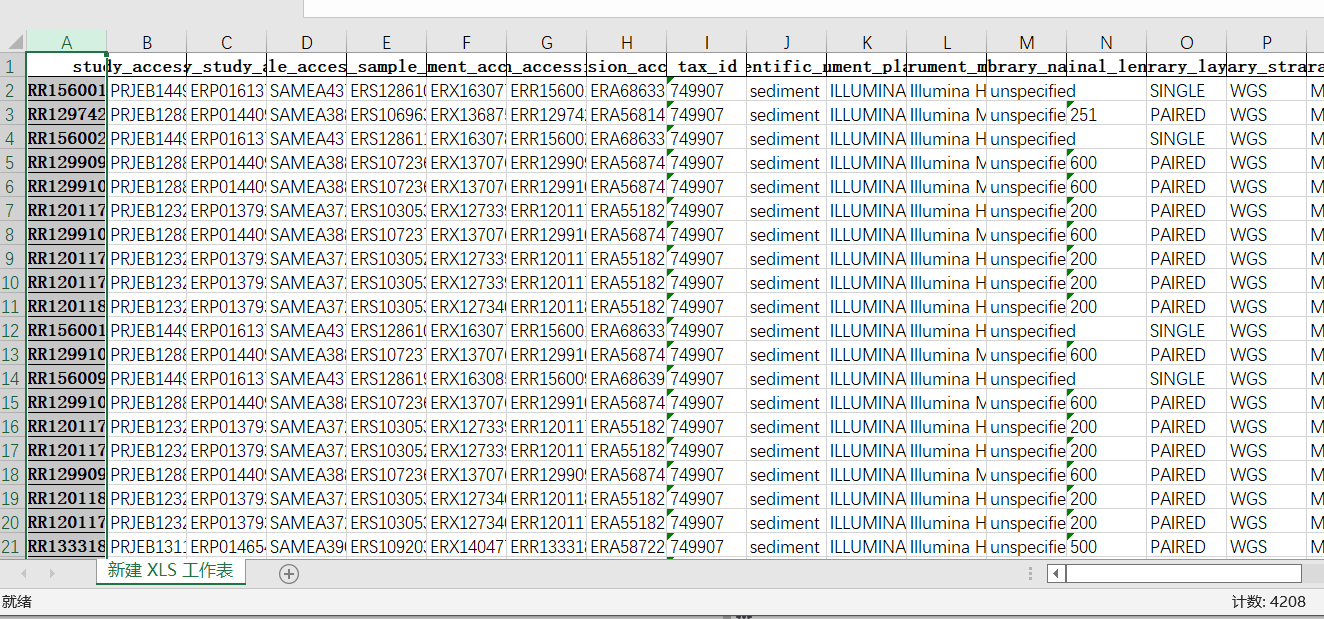
Task: Select column M header
Action: [x=1027, y=42]
